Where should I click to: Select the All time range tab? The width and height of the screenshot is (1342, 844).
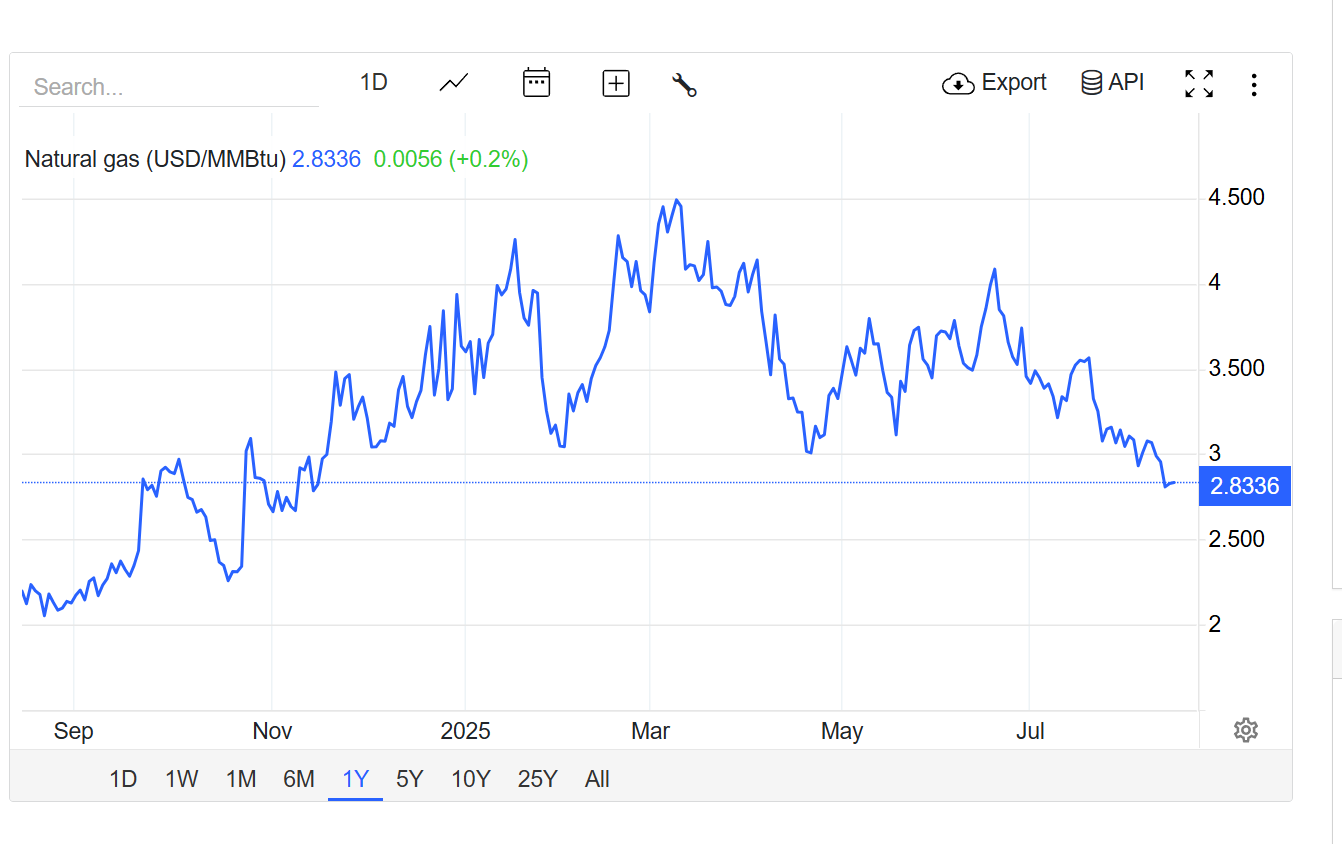(597, 779)
